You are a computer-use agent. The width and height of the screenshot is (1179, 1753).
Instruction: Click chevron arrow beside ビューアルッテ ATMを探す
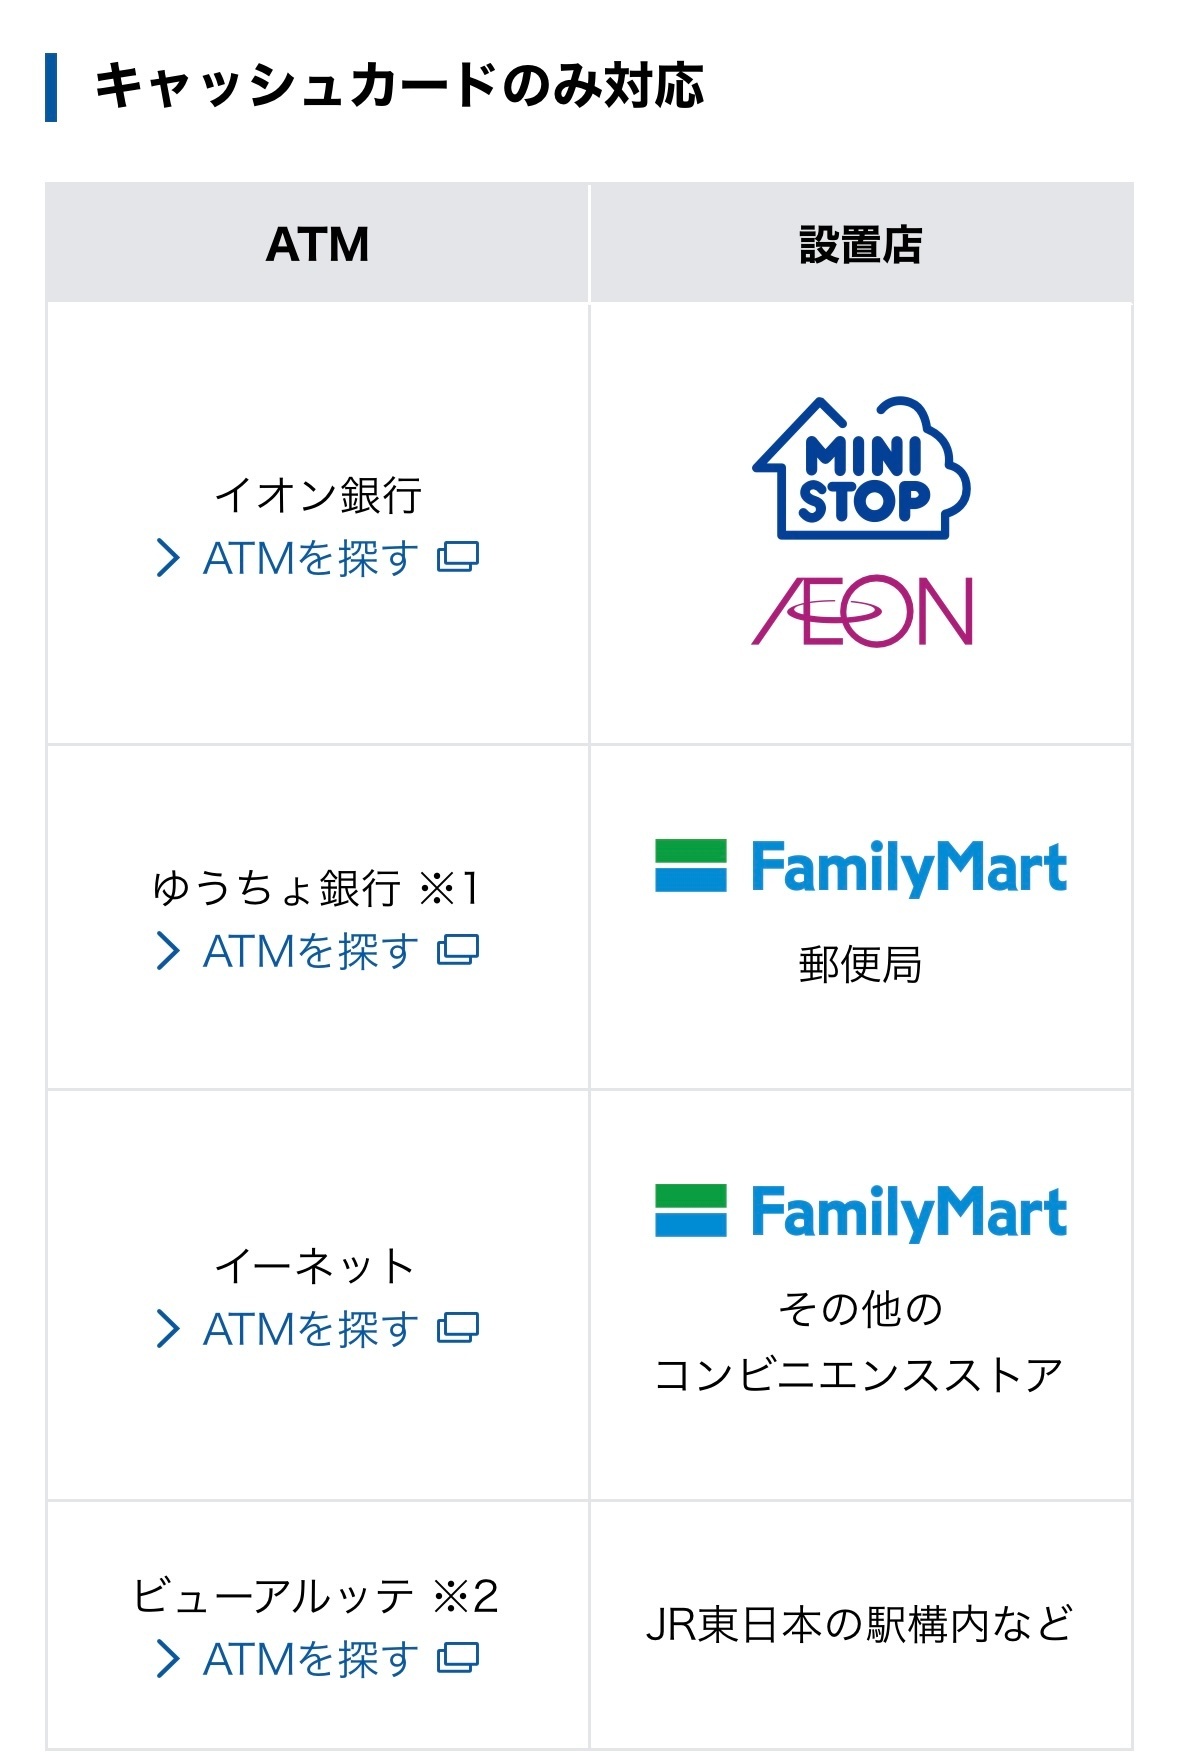(x=168, y=1659)
